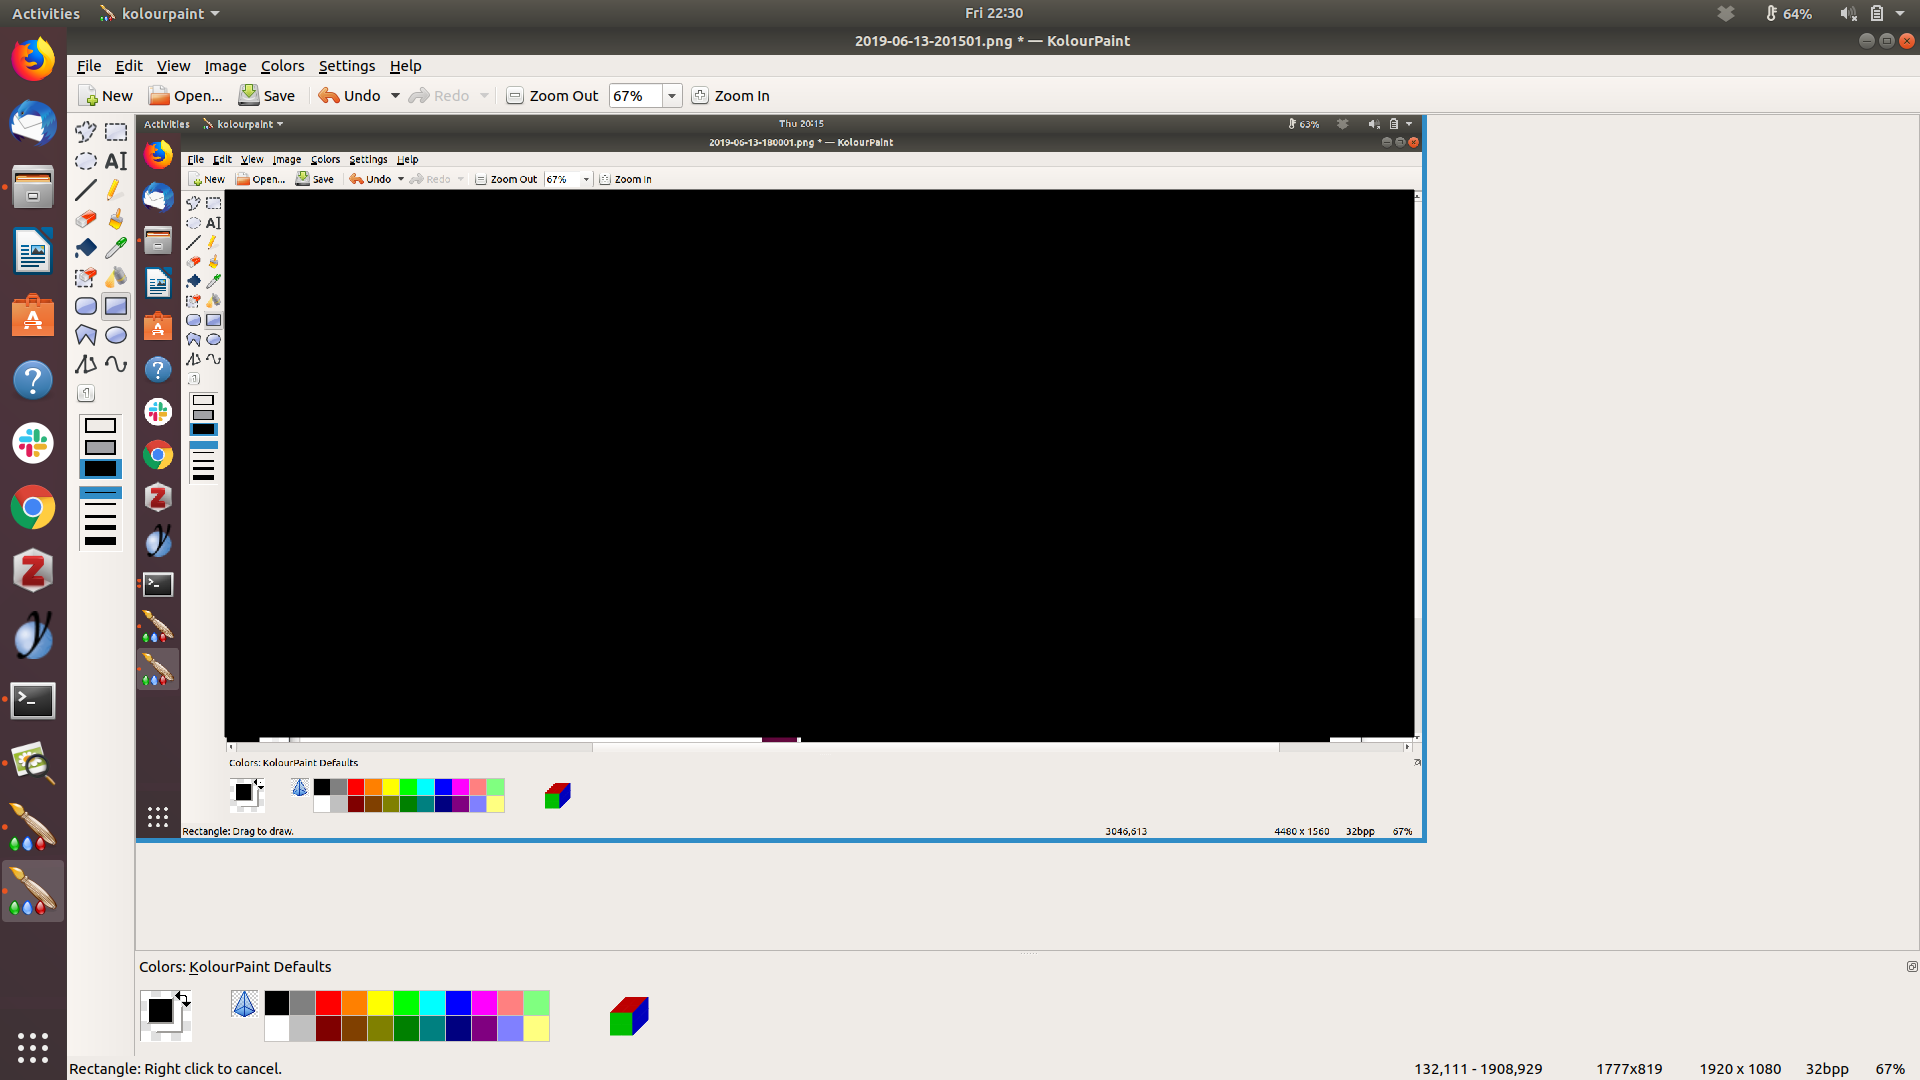
Task: Click the Save button
Action: [x=267, y=96]
